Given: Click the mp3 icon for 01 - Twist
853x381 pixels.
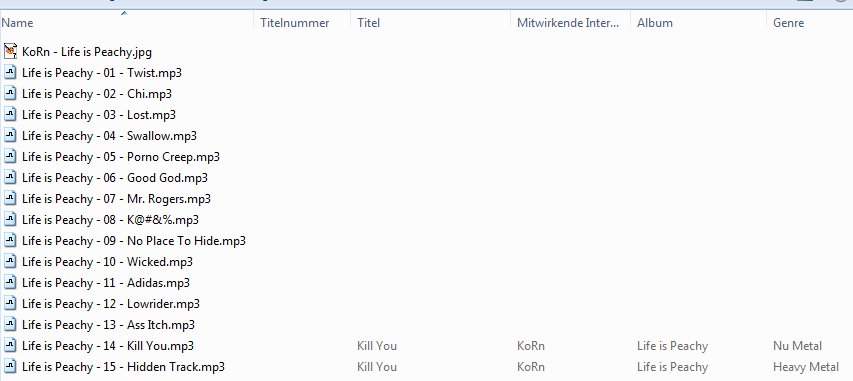Looking at the screenshot, I should (x=10, y=72).
